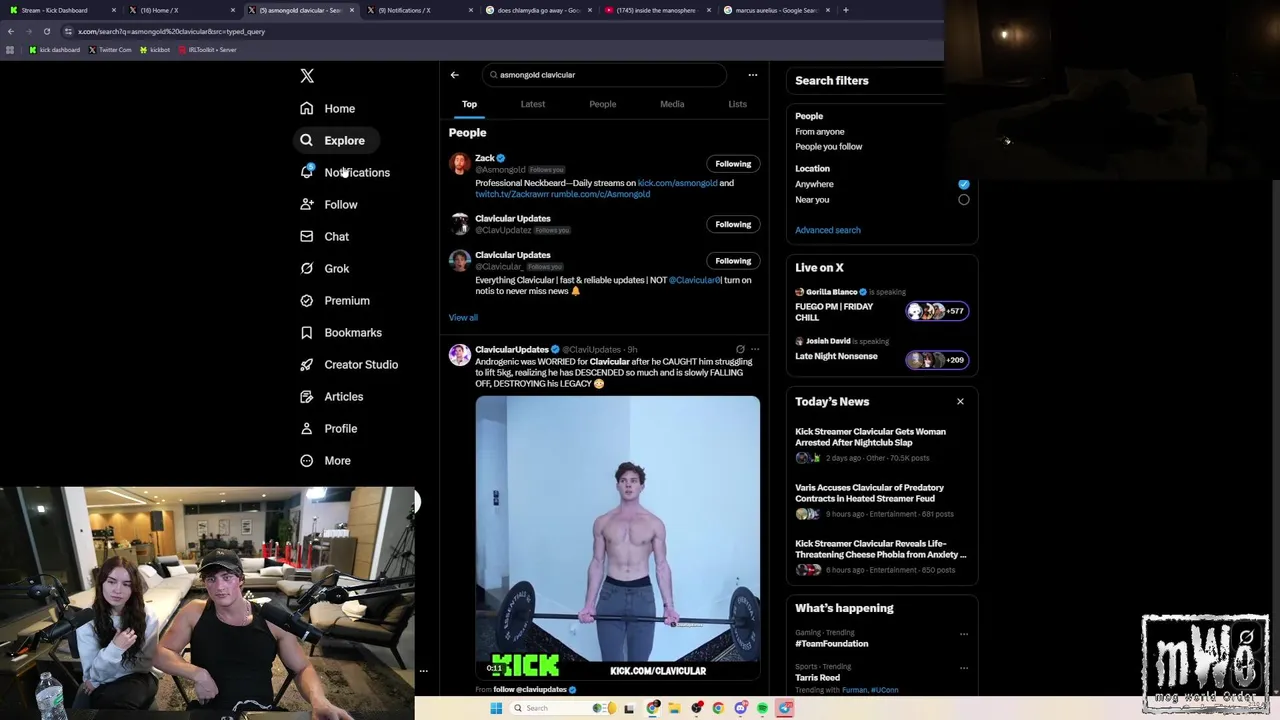Open Profile in the X sidebar
1280x720 pixels.
[x=329, y=428]
